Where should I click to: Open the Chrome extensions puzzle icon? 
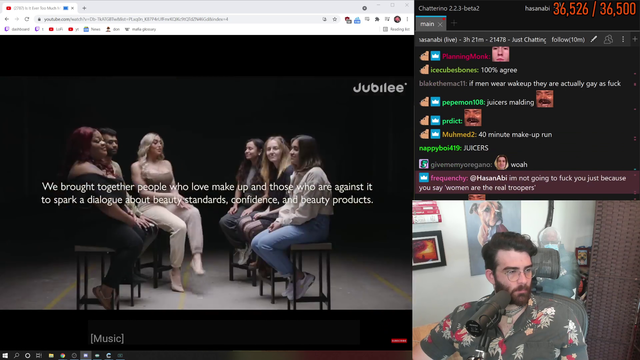pos(377,19)
